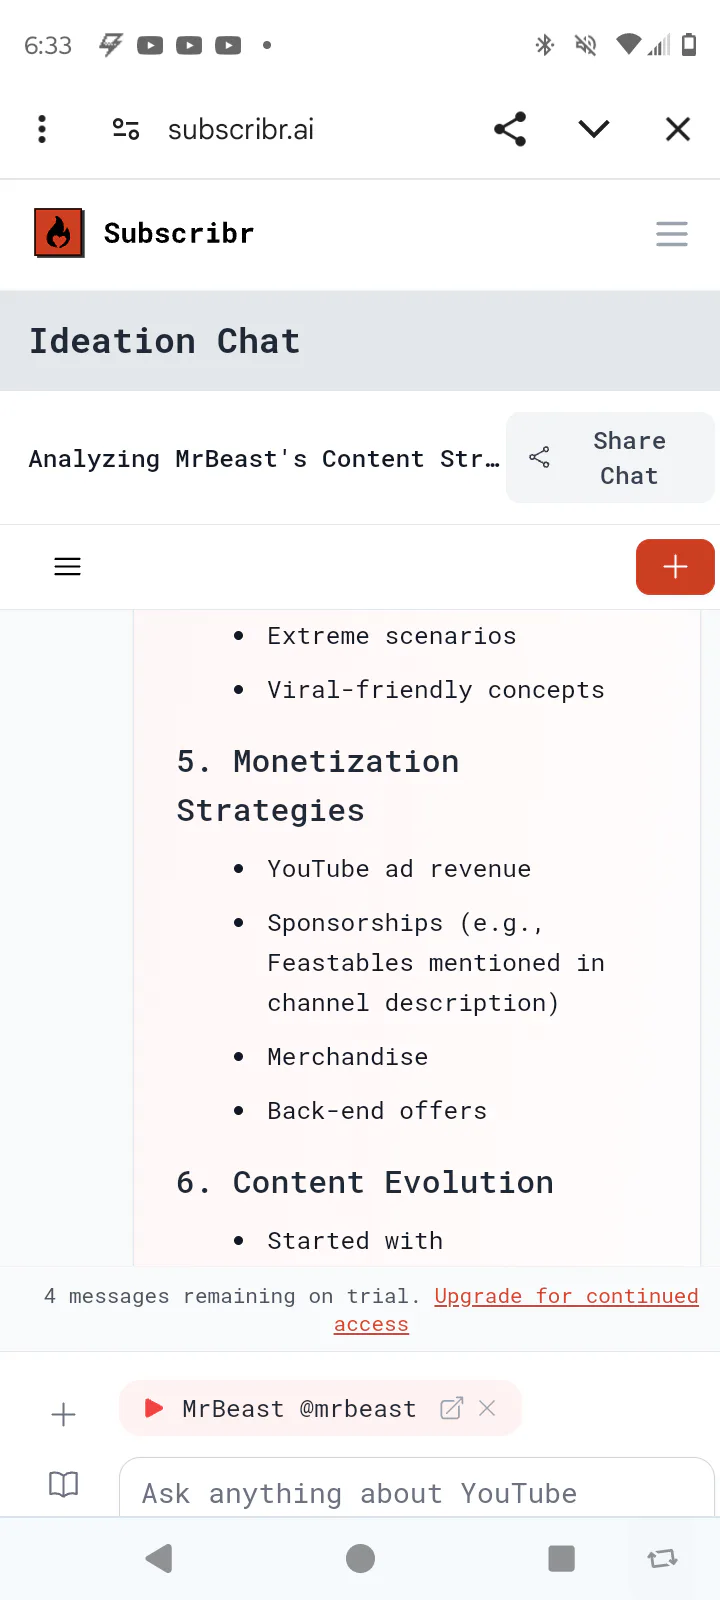Start a new chat with red plus button
Viewport: 720px width, 1600px height.
pyautogui.click(x=675, y=567)
